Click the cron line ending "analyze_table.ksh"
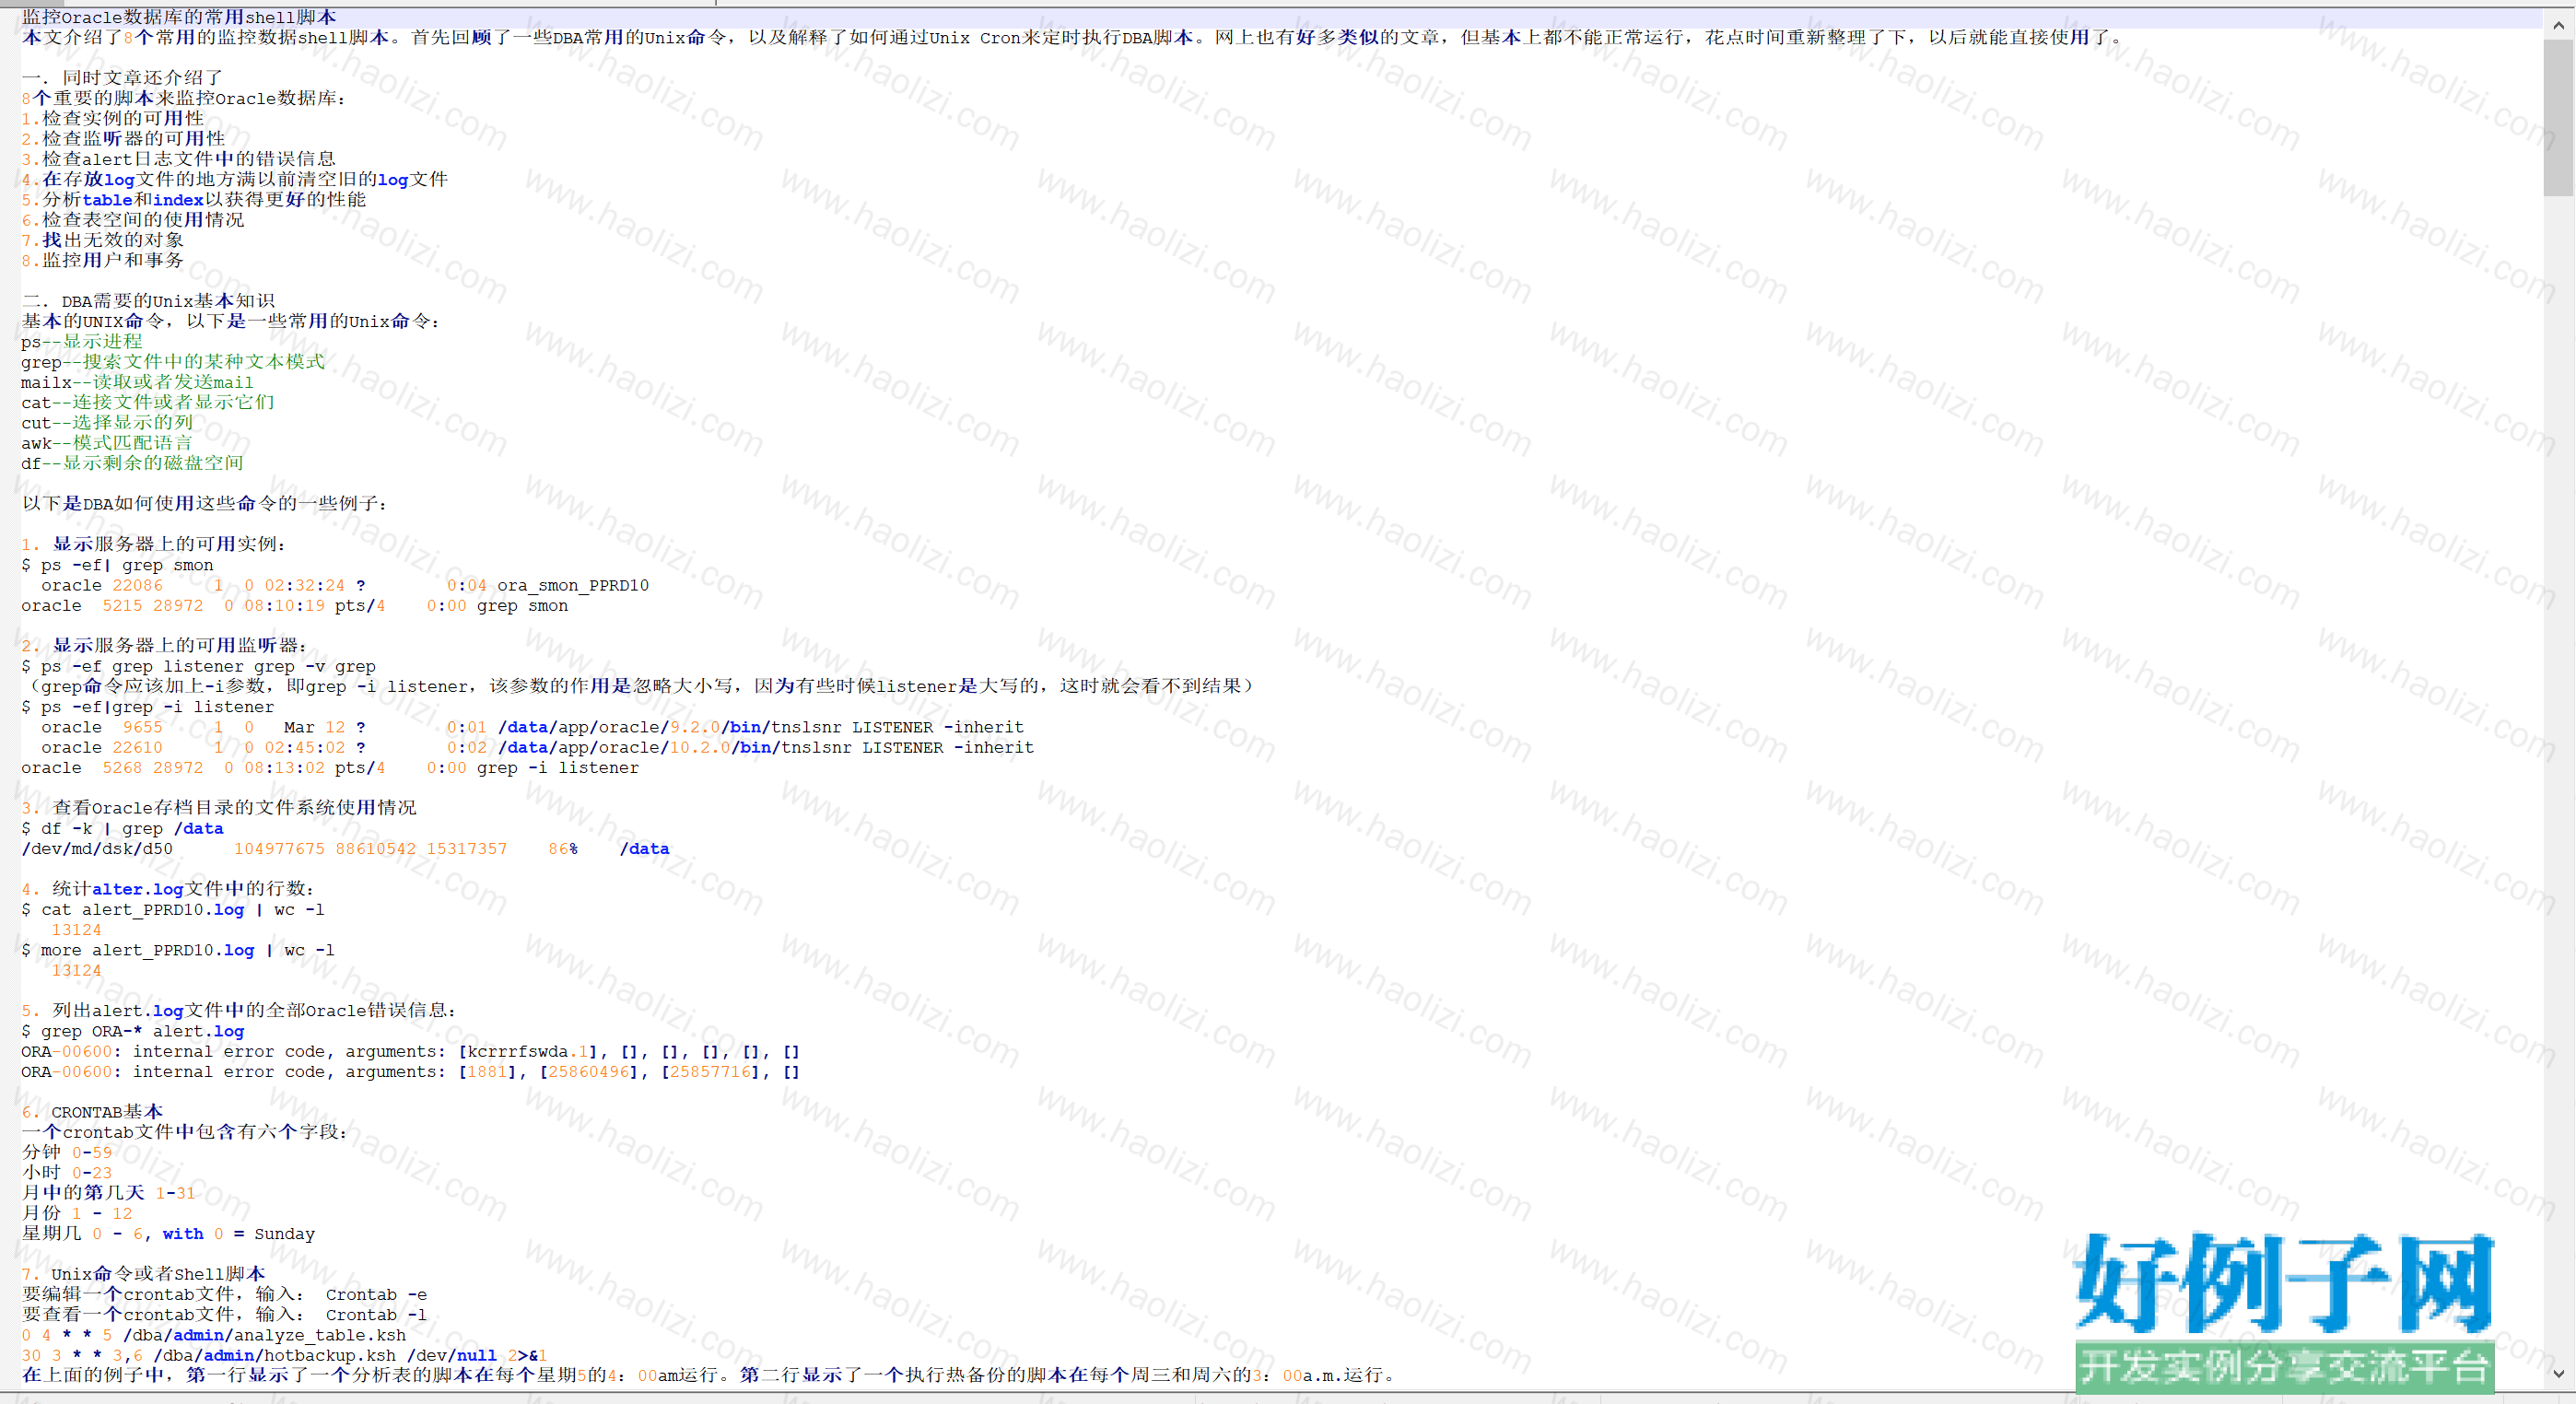The width and height of the screenshot is (2576, 1404). coord(214,1334)
